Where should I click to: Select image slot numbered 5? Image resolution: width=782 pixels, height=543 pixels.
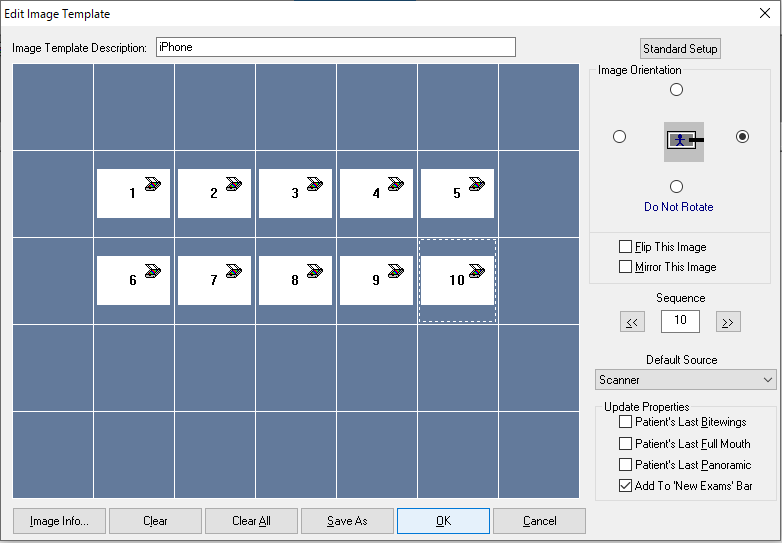tap(457, 193)
